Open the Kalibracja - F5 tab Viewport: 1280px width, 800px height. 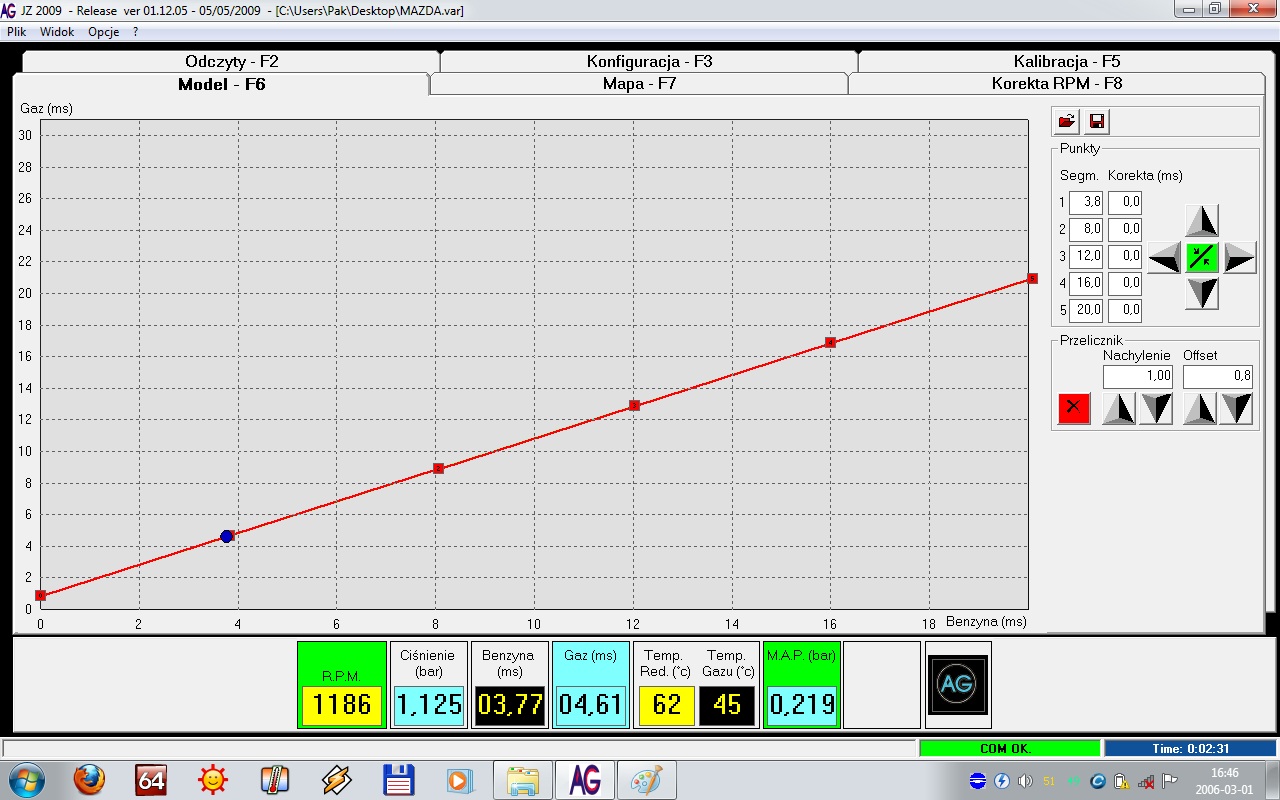click(1066, 62)
